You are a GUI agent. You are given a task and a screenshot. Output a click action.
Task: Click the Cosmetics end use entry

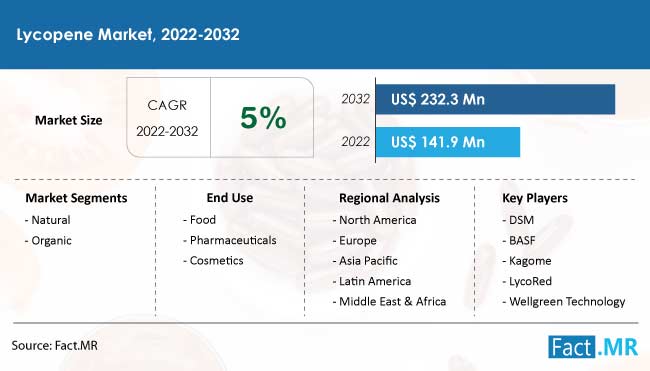213,261
